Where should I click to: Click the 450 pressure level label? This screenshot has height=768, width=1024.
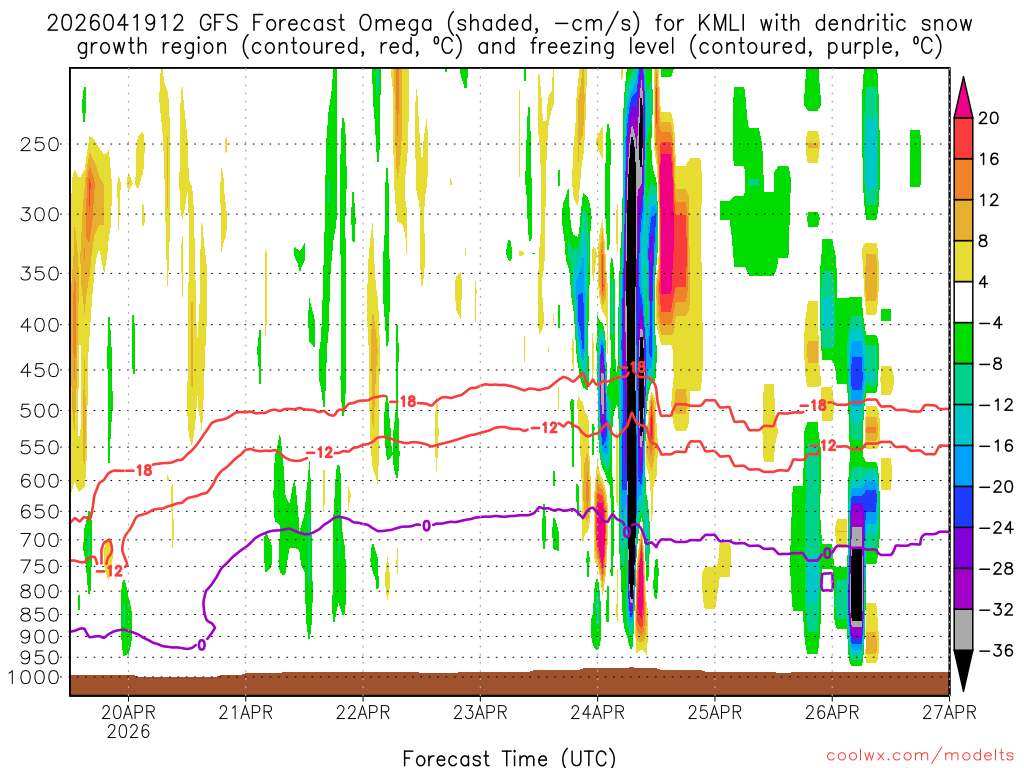click(x=40, y=370)
